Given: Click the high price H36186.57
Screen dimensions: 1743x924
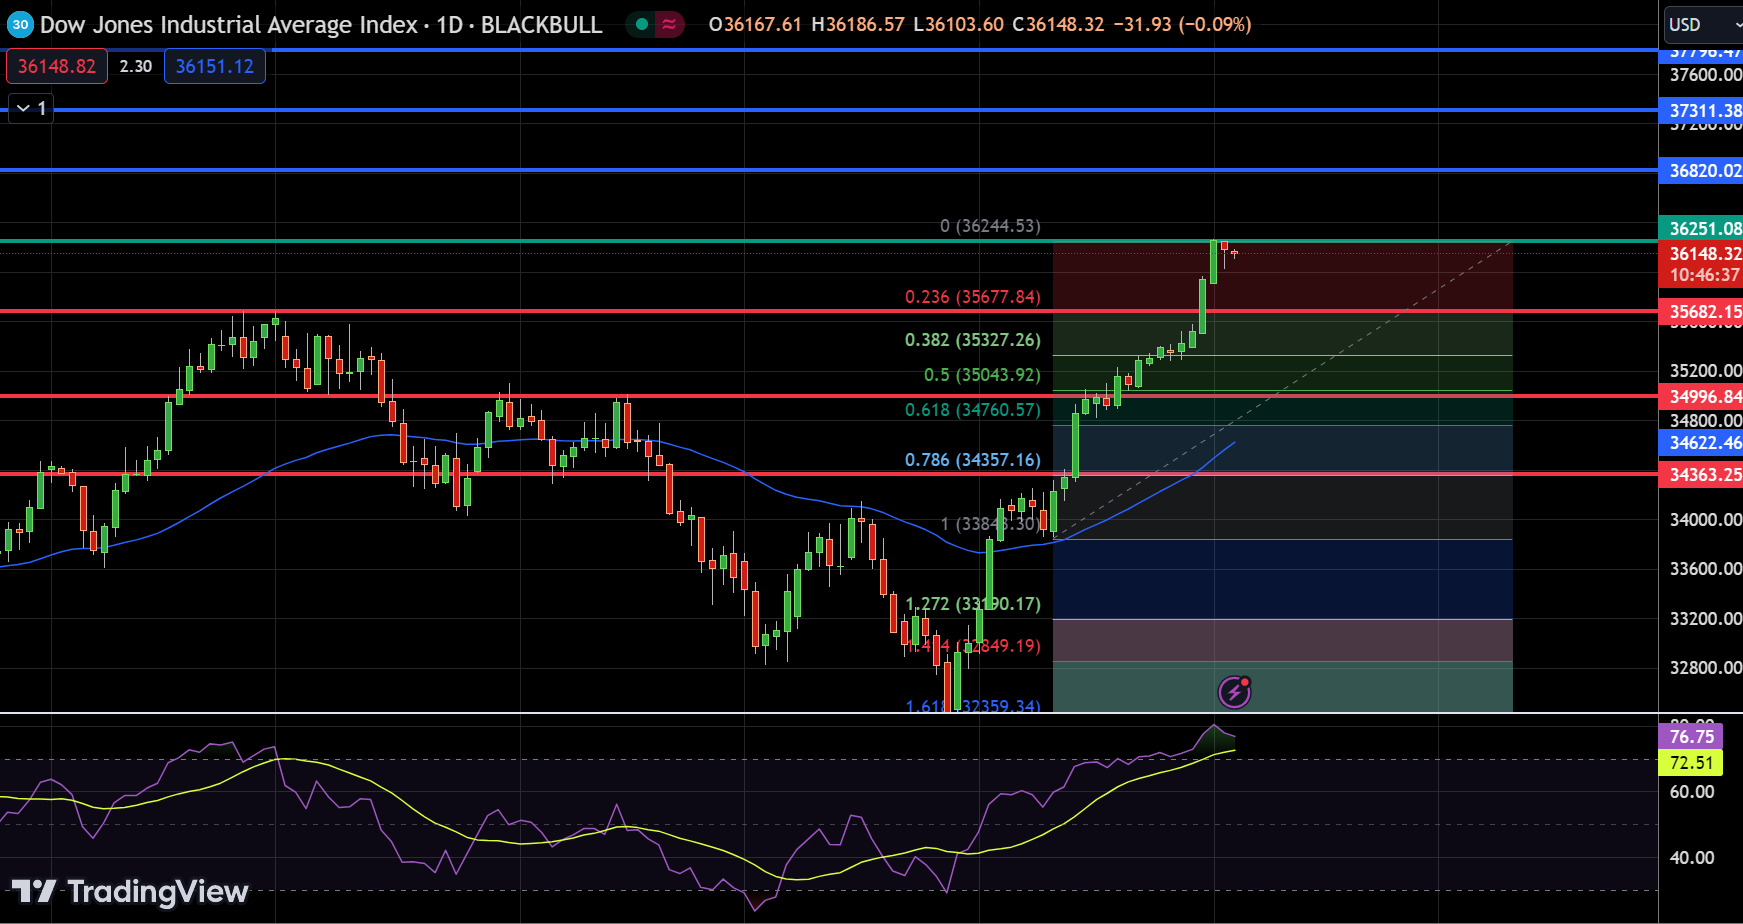Looking at the screenshot, I should [858, 24].
